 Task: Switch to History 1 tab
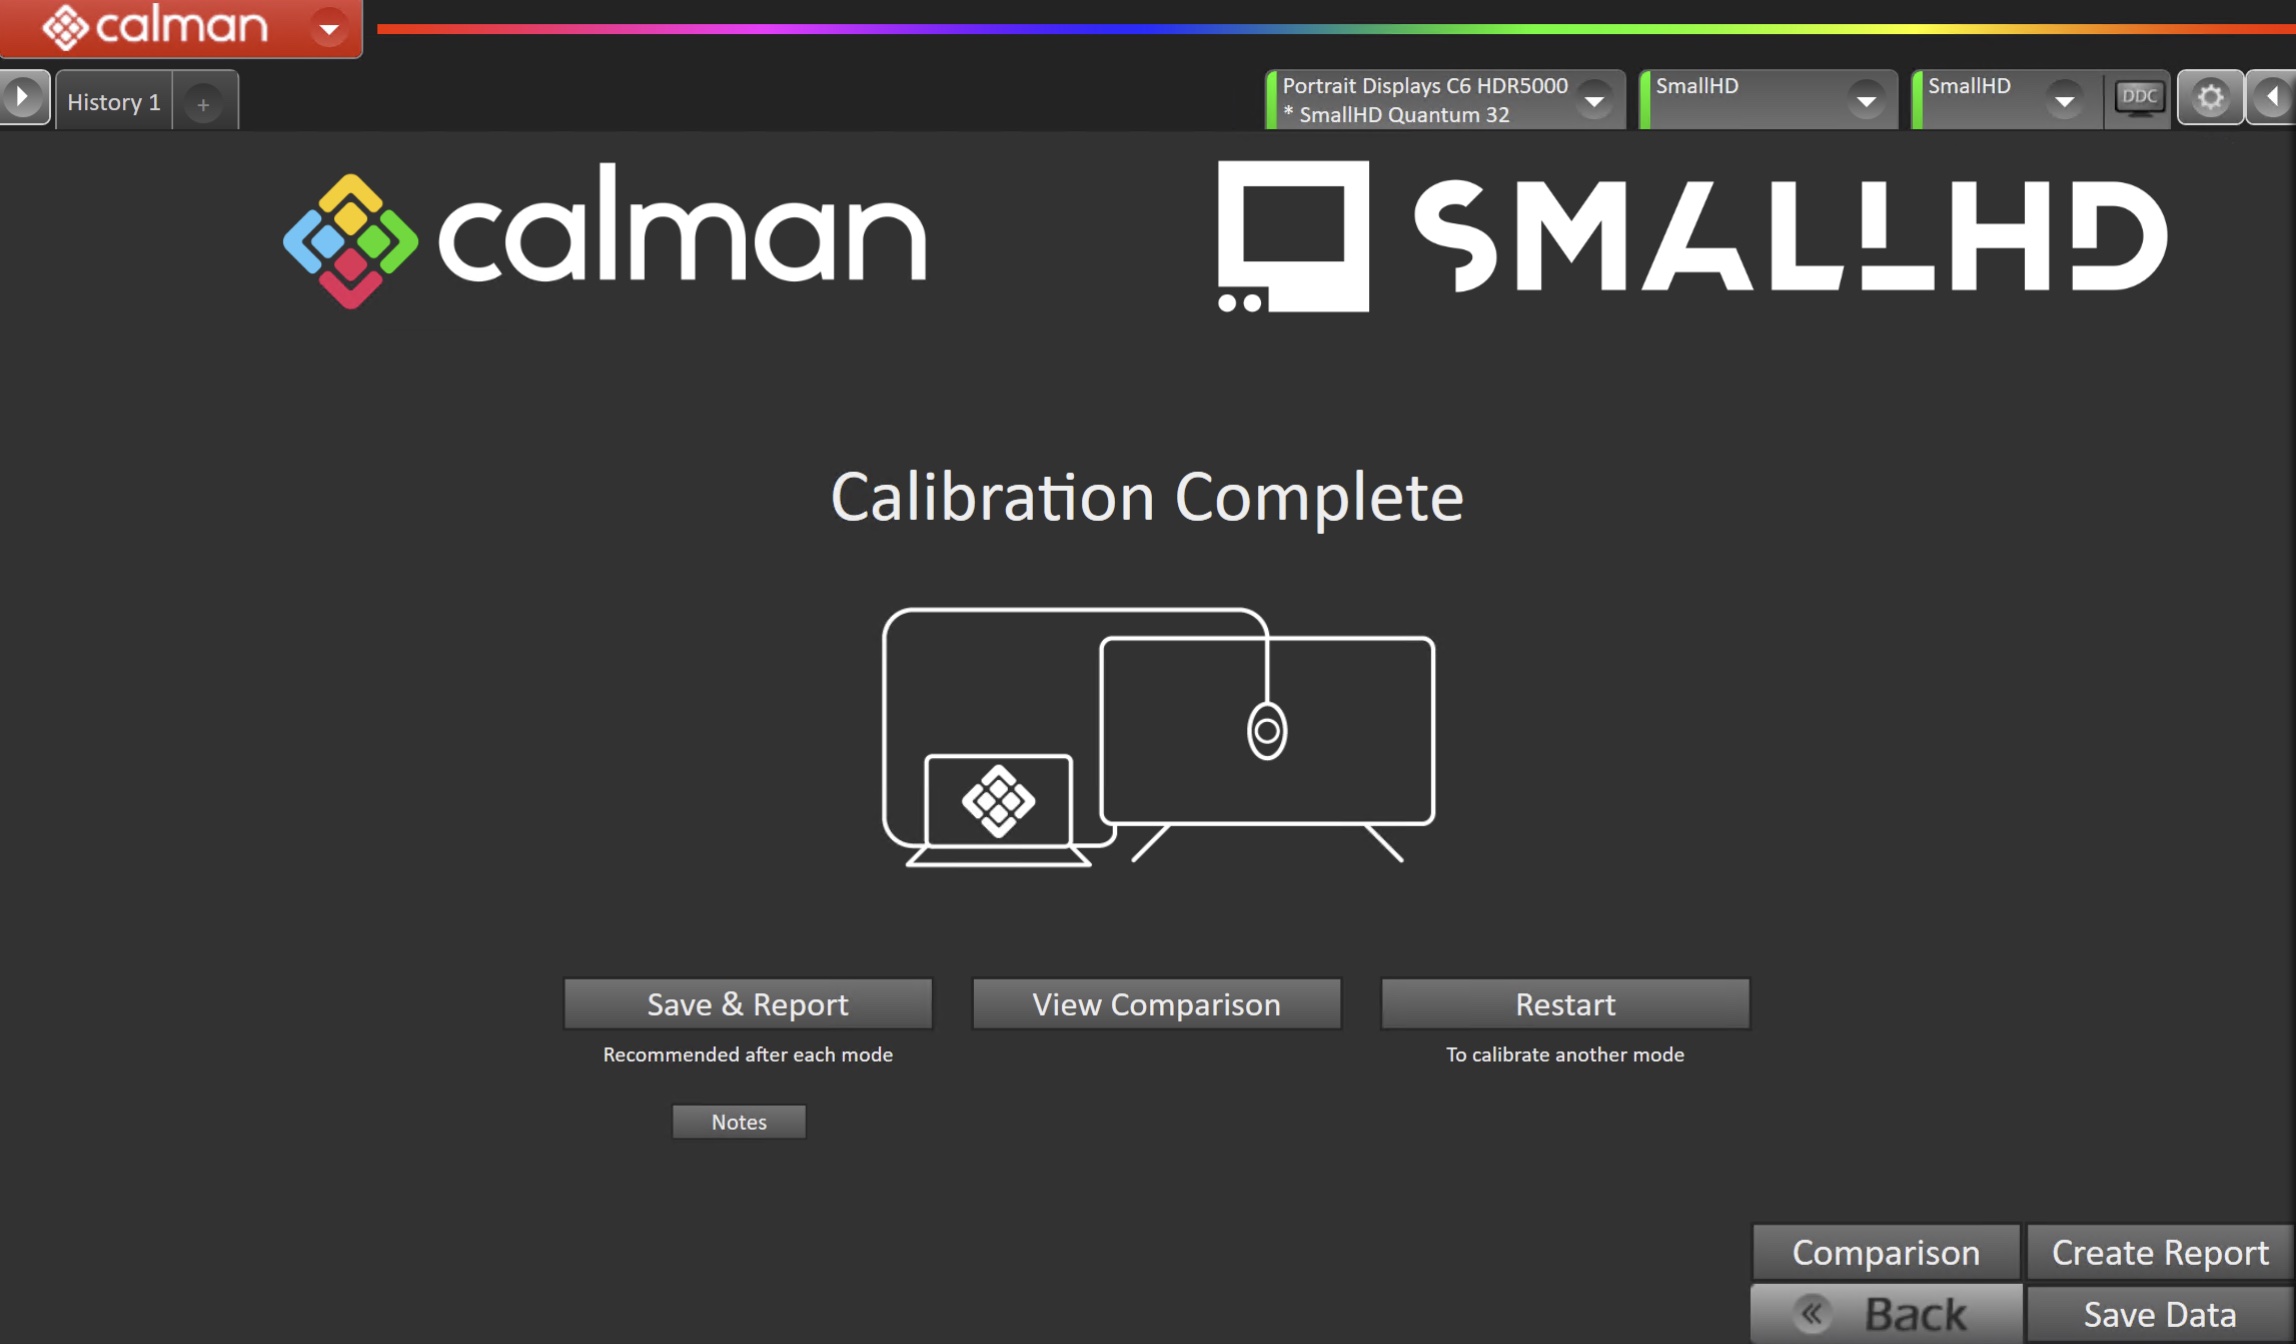tap(113, 102)
